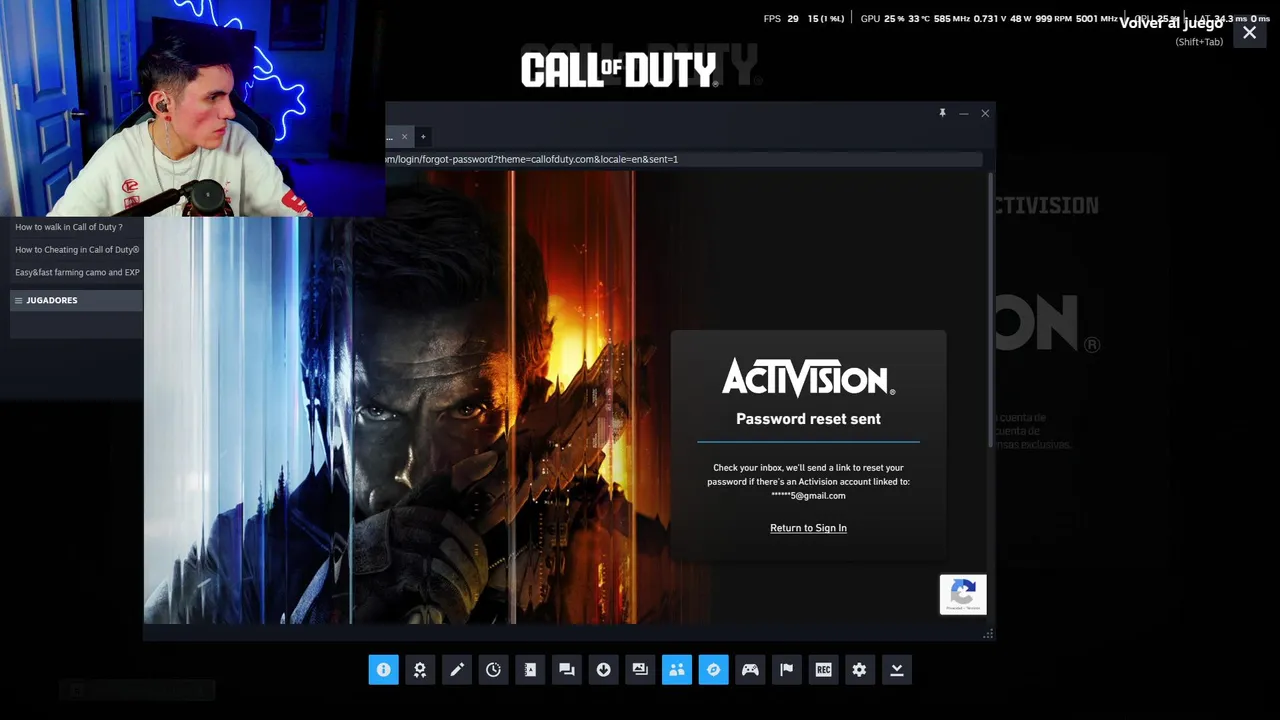Open the guides book icon
The height and width of the screenshot is (720, 1280).
point(530,670)
